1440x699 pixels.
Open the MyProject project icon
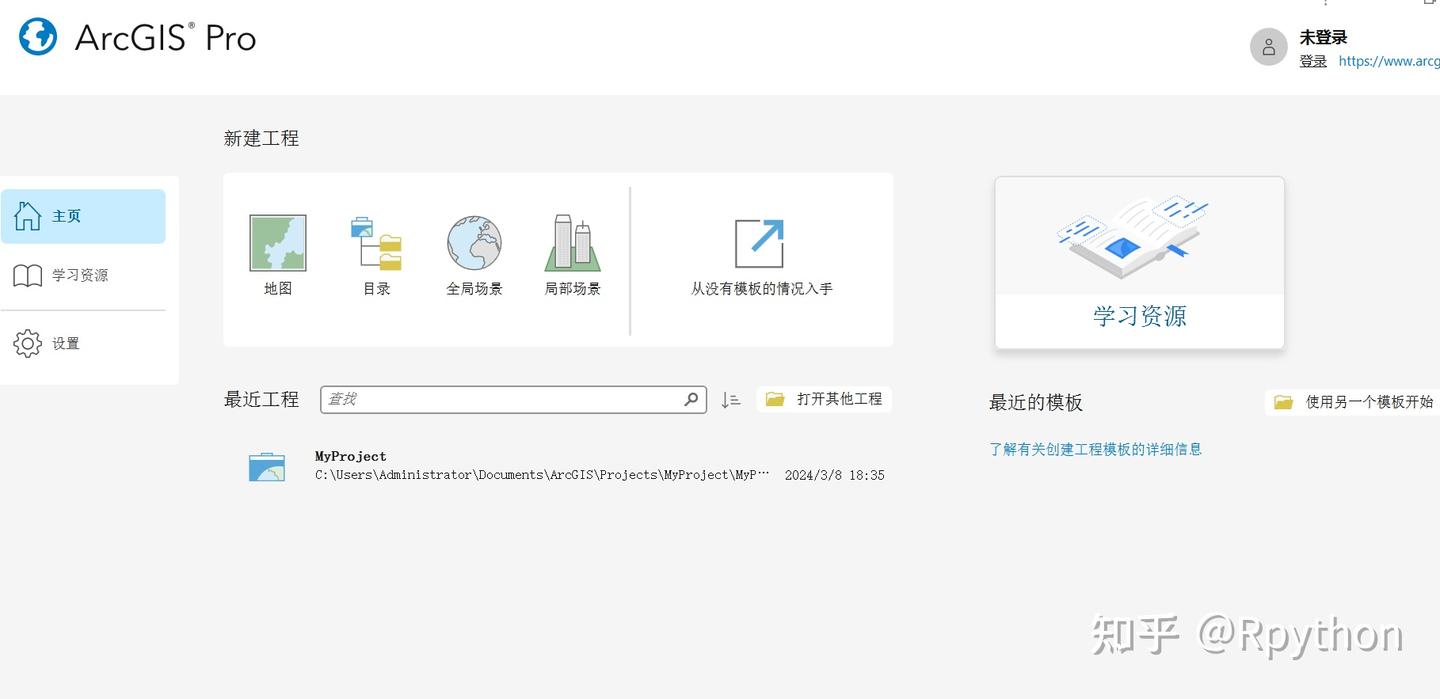click(x=267, y=467)
